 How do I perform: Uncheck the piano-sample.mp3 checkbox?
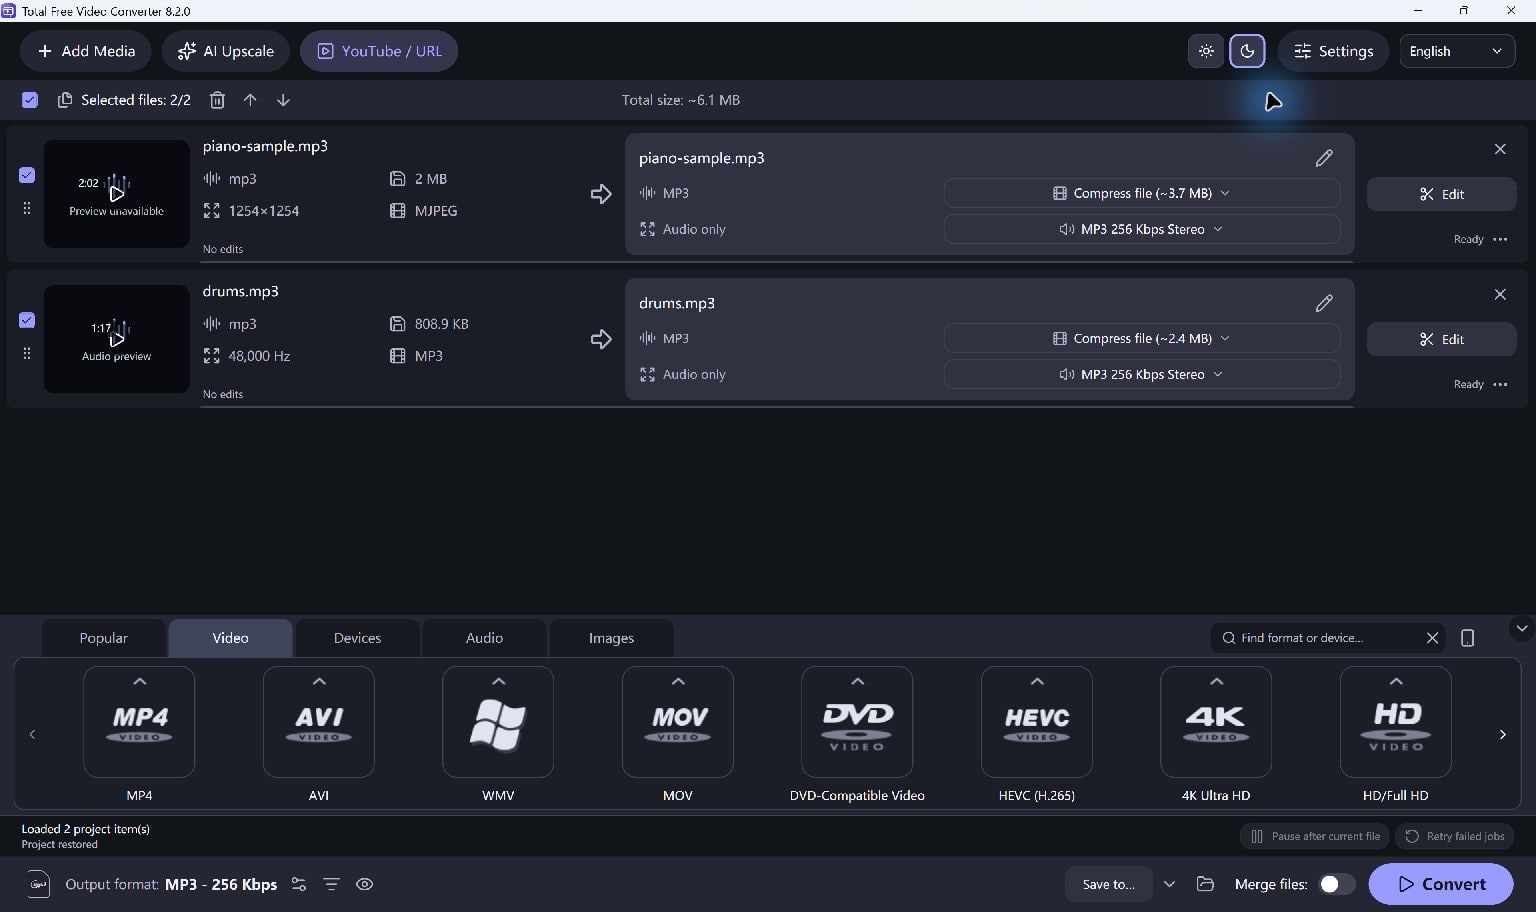pyautogui.click(x=27, y=175)
